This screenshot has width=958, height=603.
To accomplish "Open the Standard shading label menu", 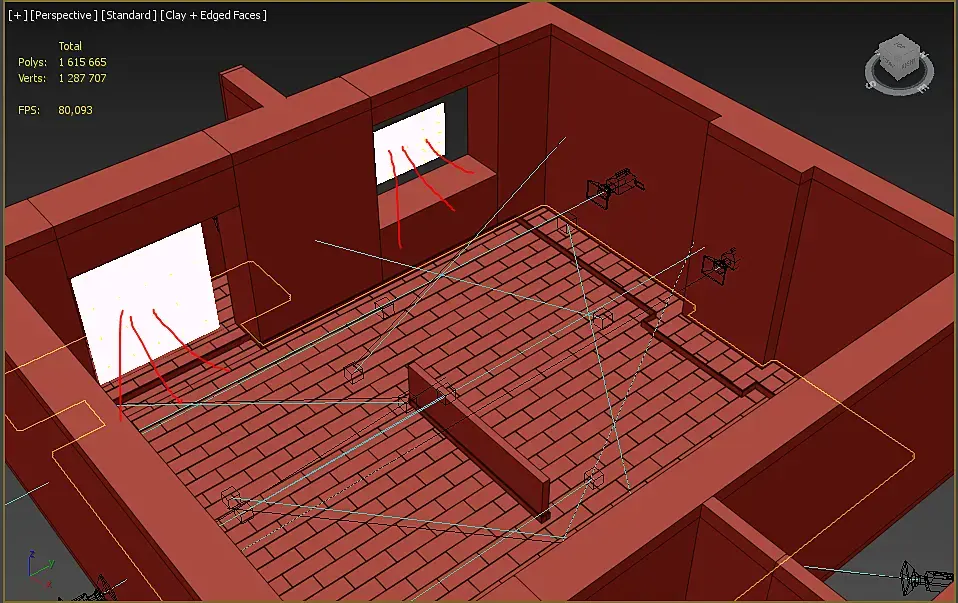I will coord(128,15).
